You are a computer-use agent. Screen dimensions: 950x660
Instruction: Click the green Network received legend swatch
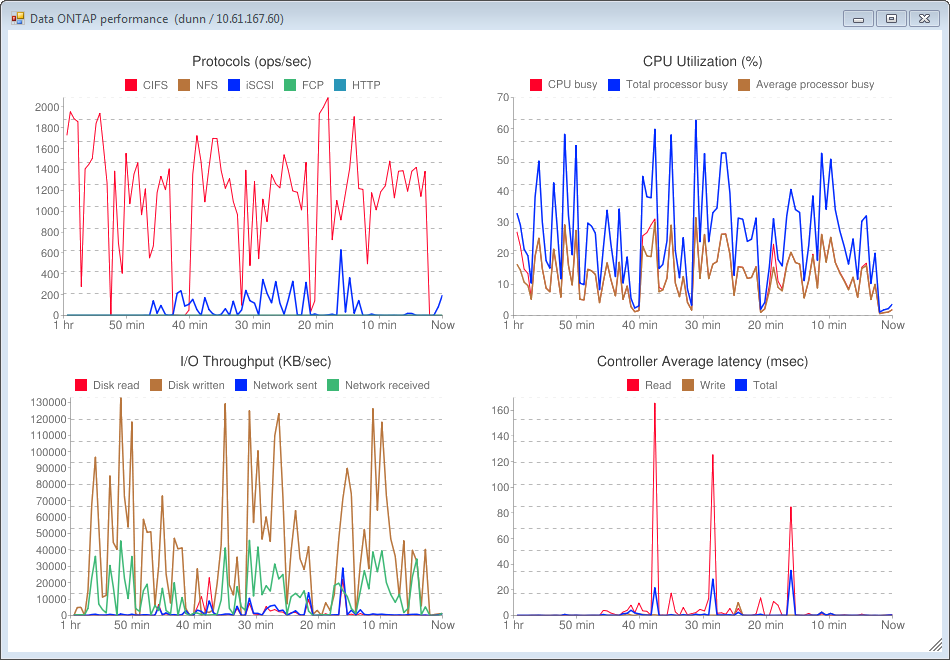[333, 385]
